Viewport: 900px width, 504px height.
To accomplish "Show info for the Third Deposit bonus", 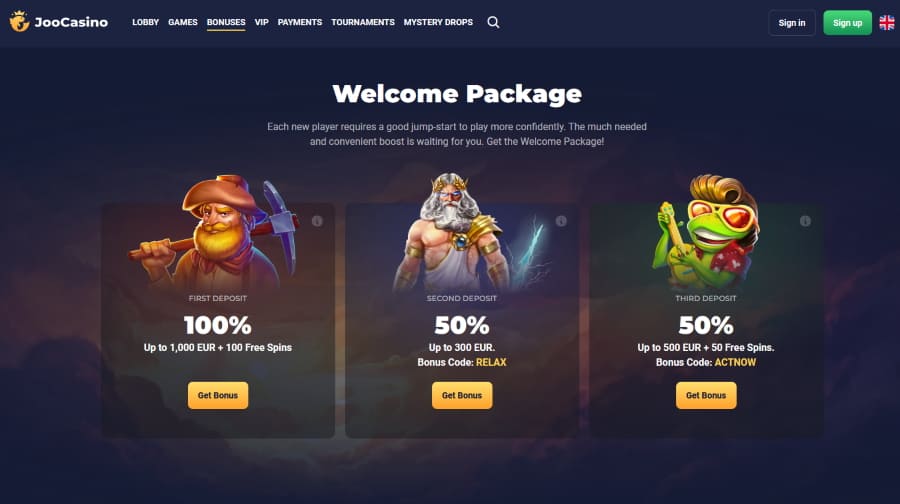I will point(805,221).
